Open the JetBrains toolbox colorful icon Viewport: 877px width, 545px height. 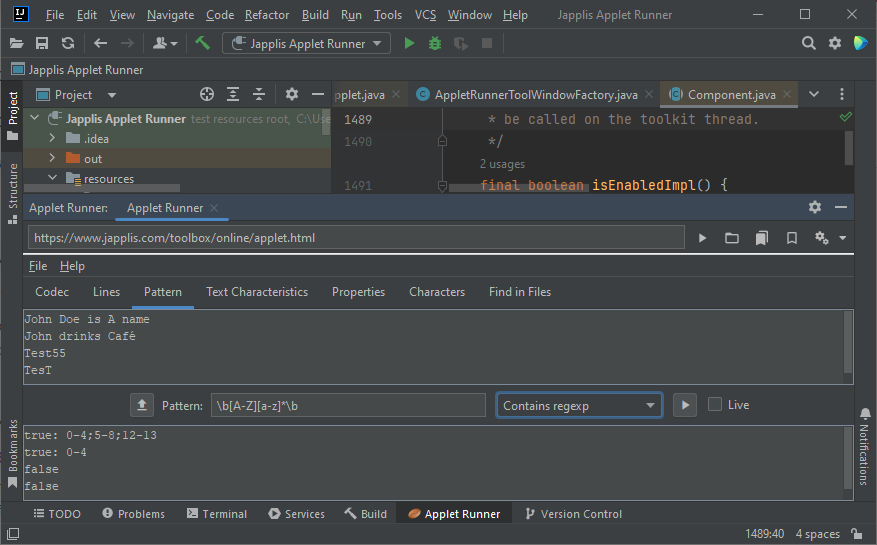click(x=861, y=43)
